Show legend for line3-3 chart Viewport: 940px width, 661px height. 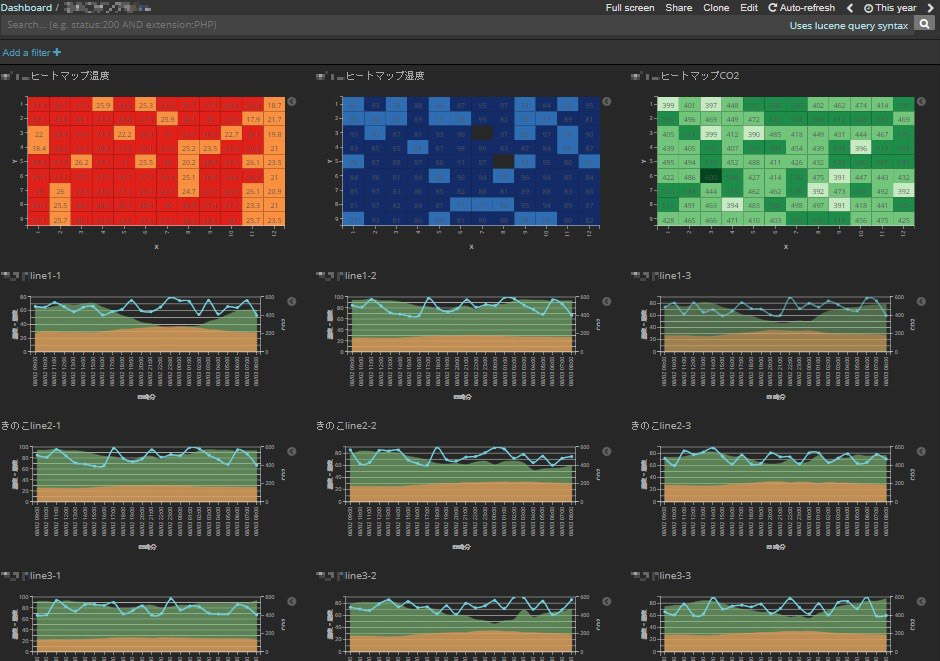tap(921, 601)
